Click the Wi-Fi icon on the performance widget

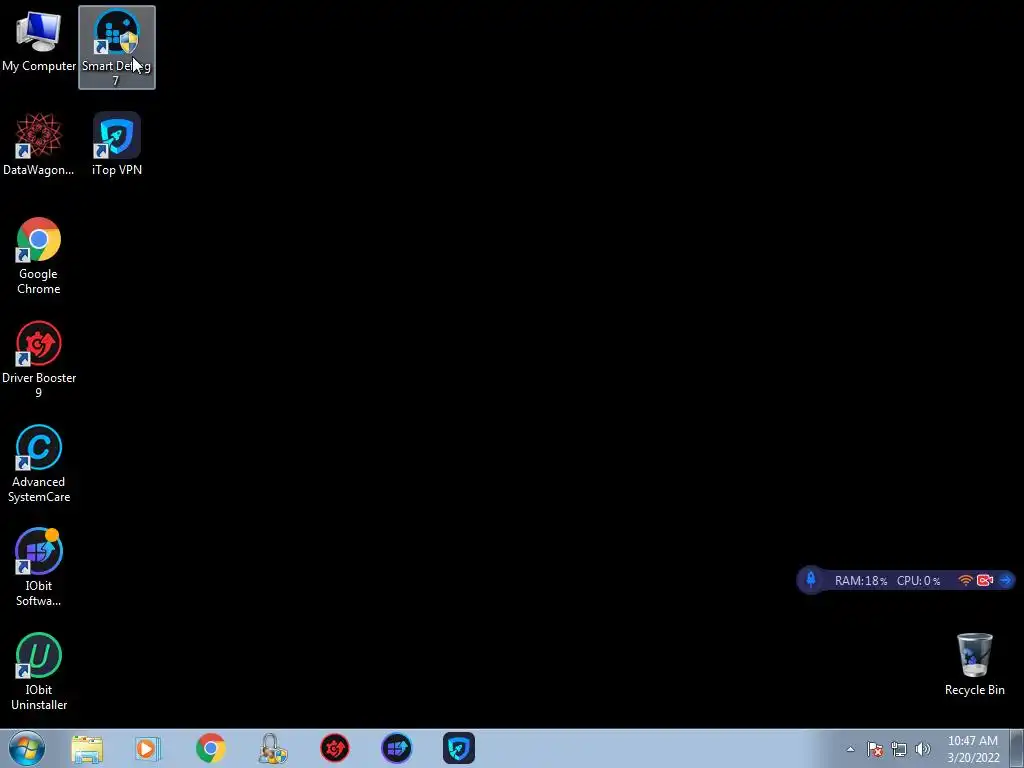pos(965,580)
